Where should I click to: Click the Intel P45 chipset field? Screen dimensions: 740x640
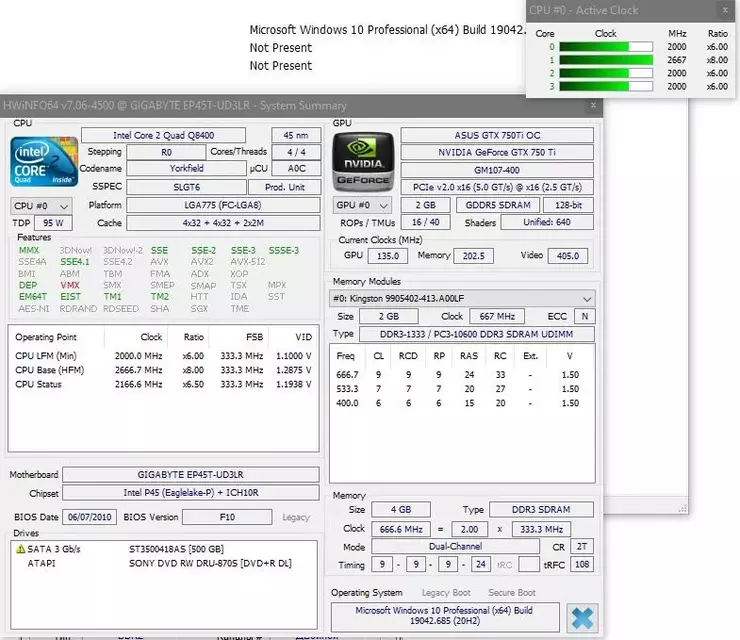point(191,493)
